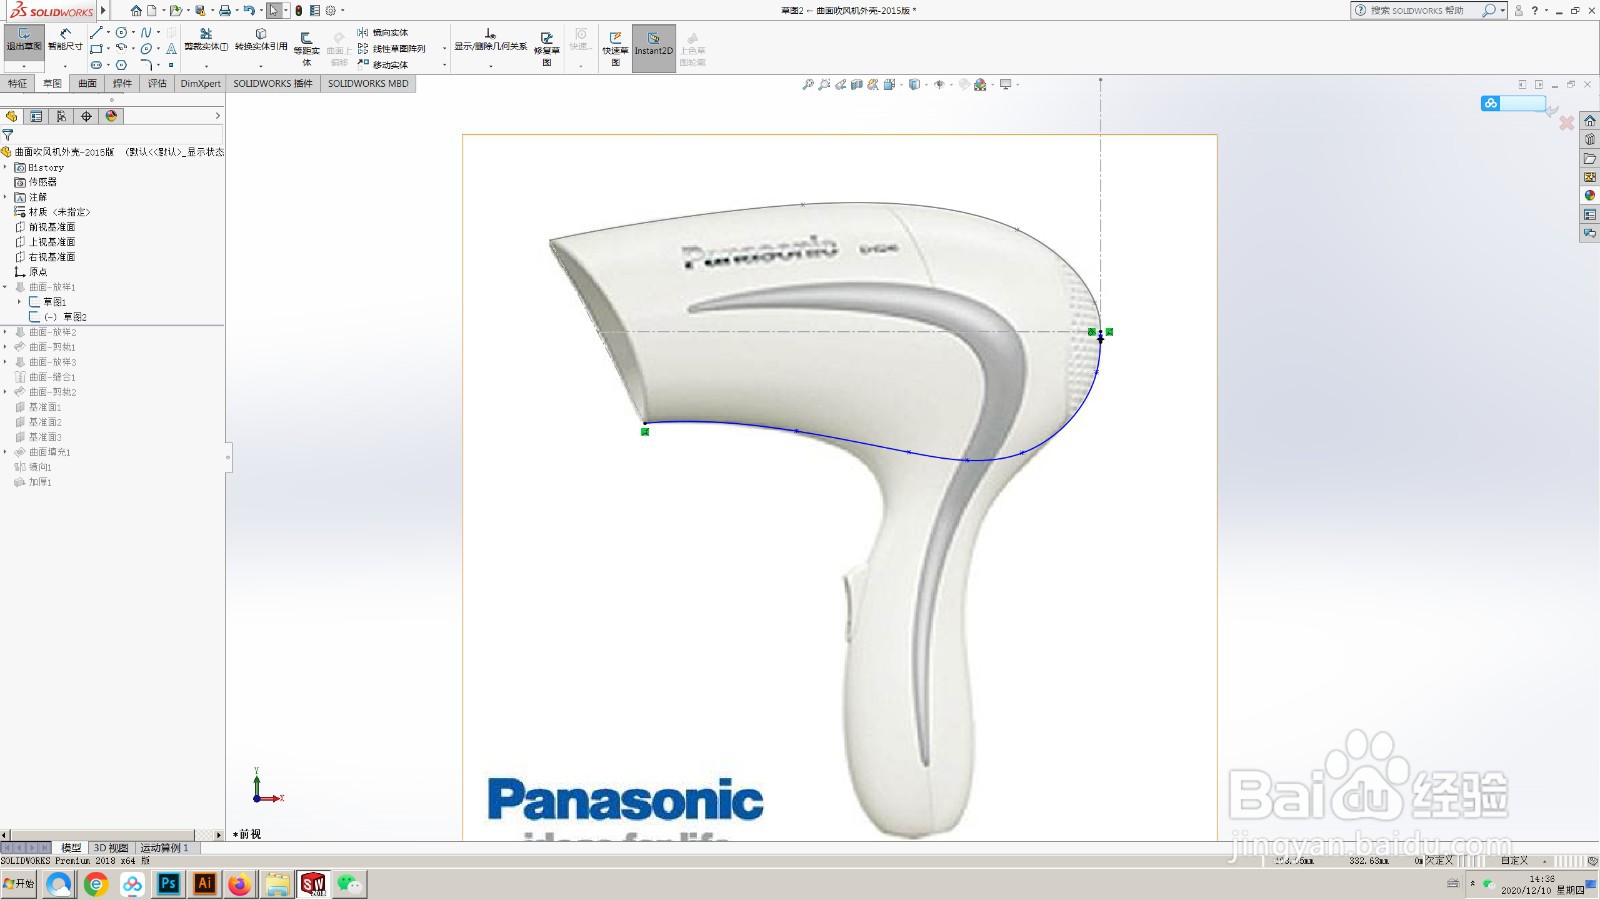The width and height of the screenshot is (1600, 900).
Task: Open the DisplayManager tab
Action: click(111, 116)
